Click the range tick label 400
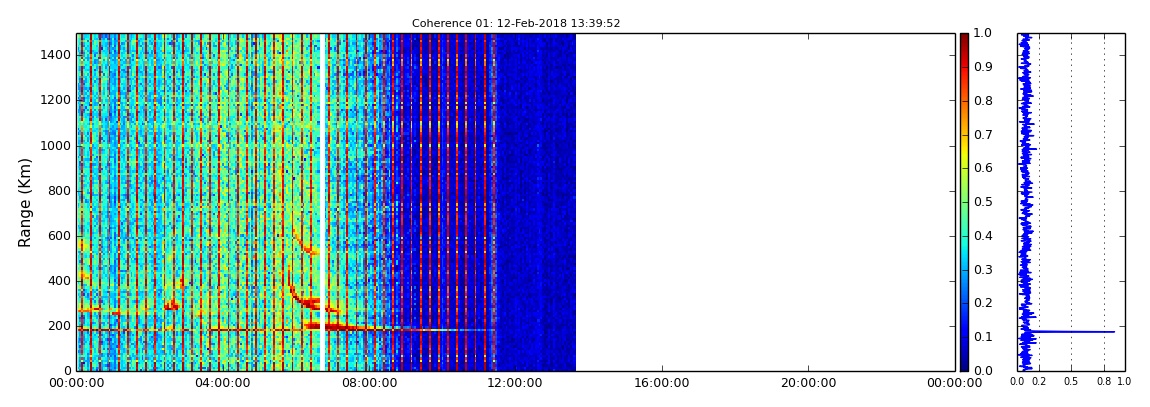The image size is (1150, 407). [60, 281]
